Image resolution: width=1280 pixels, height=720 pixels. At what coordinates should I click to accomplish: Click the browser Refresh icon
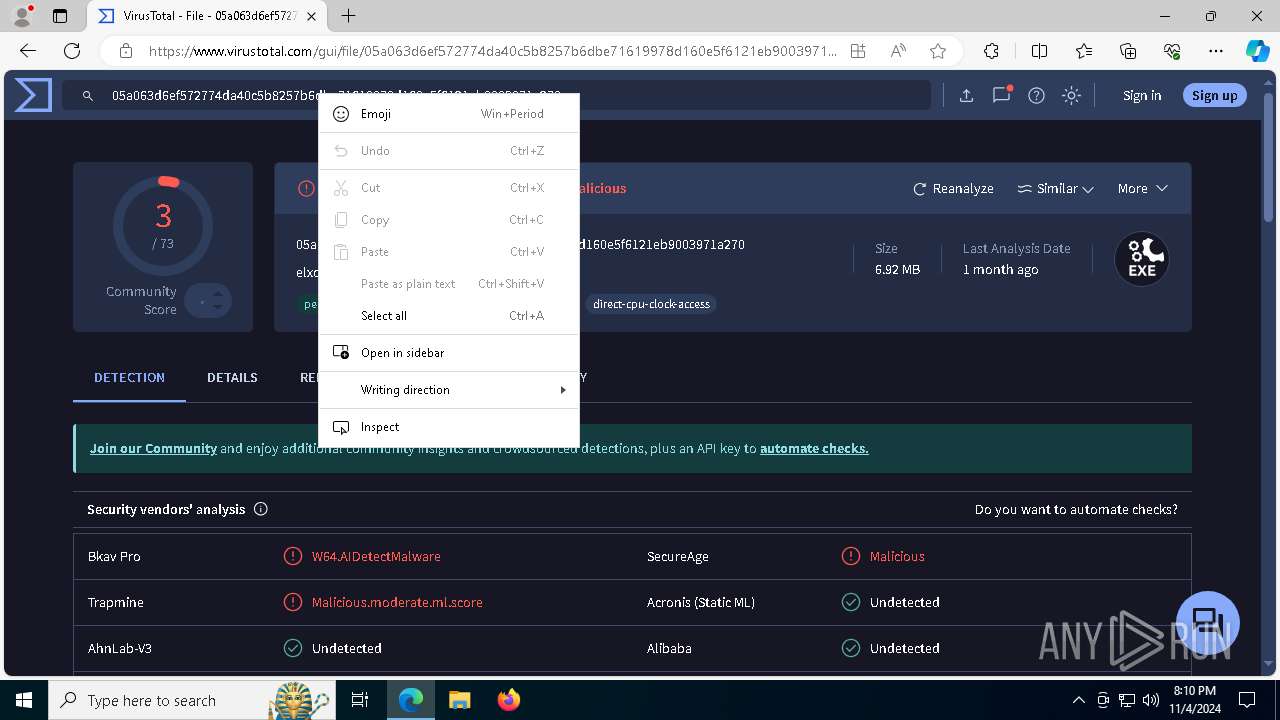pyautogui.click(x=72, y=51)
